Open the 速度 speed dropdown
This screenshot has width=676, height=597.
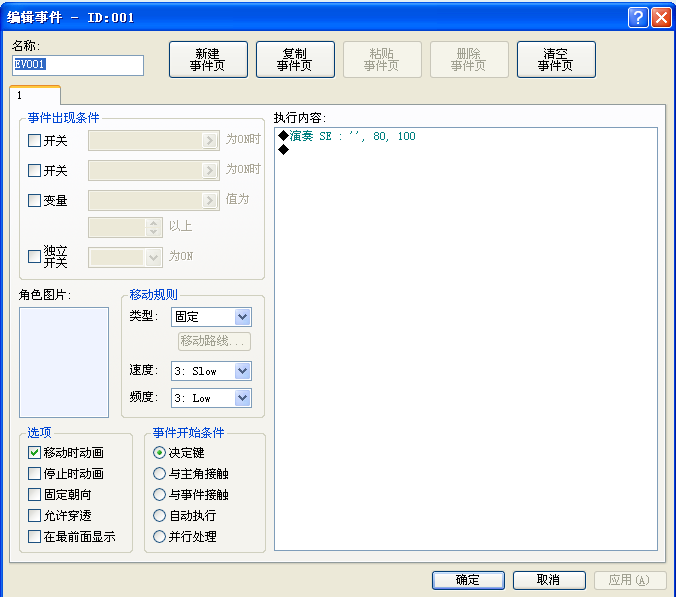pyautogui.click(x=211, y=371)
